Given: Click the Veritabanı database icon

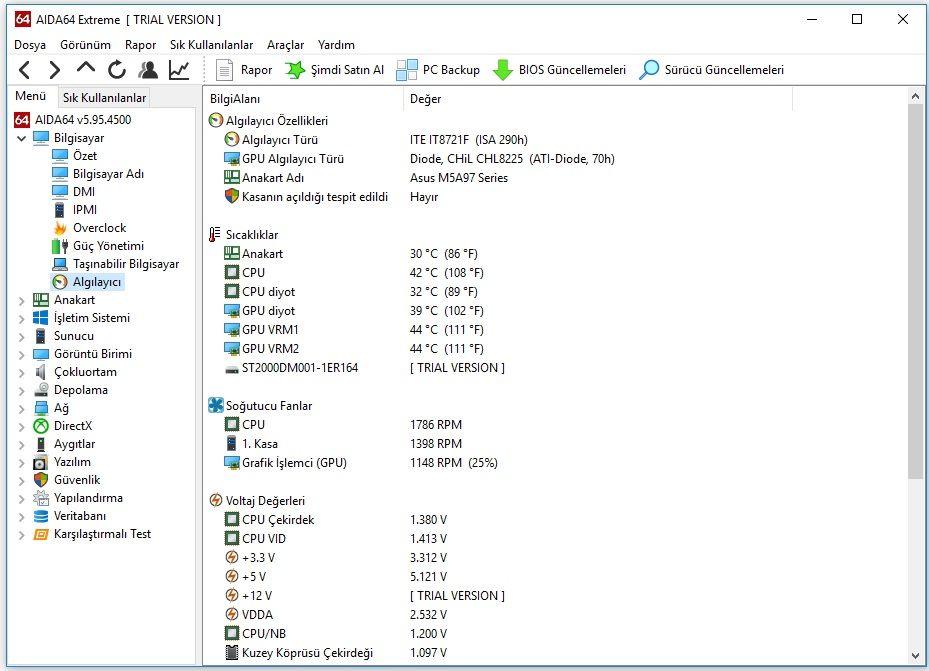Looking at the screenshot, I should pyautogui.click(x=41, y=516).
